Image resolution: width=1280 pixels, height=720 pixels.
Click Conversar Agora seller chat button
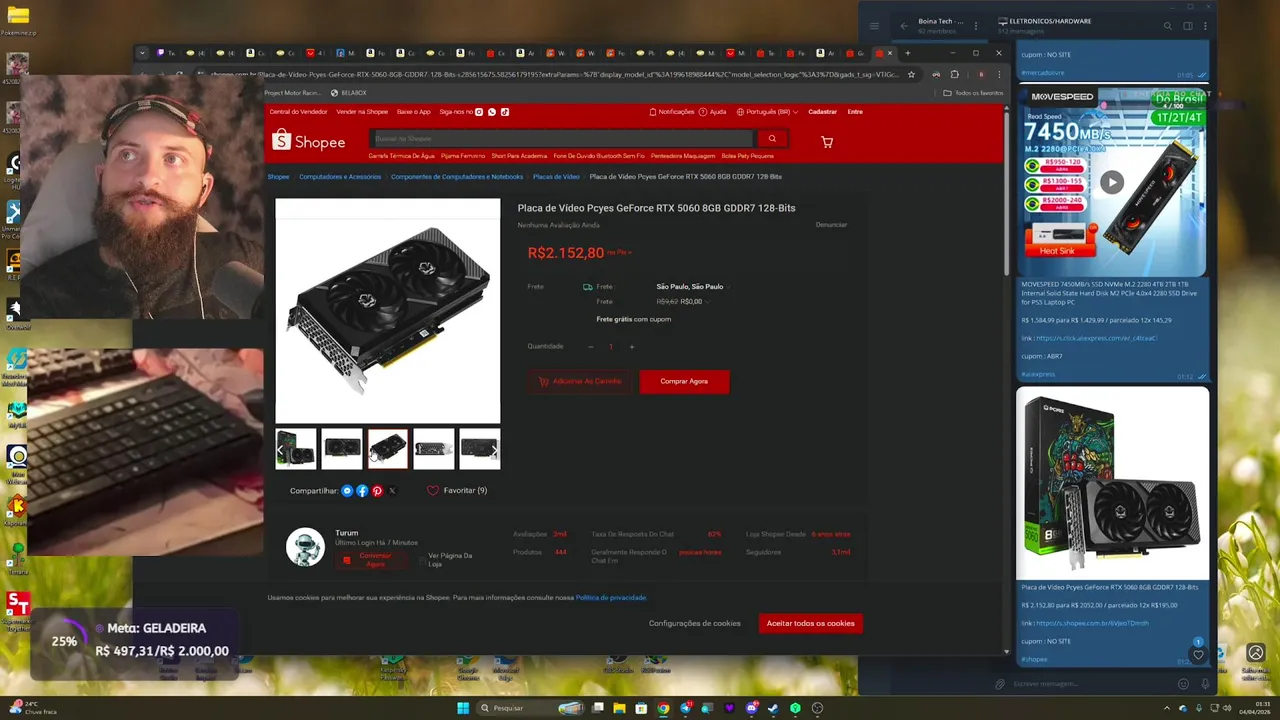[370, 560]
